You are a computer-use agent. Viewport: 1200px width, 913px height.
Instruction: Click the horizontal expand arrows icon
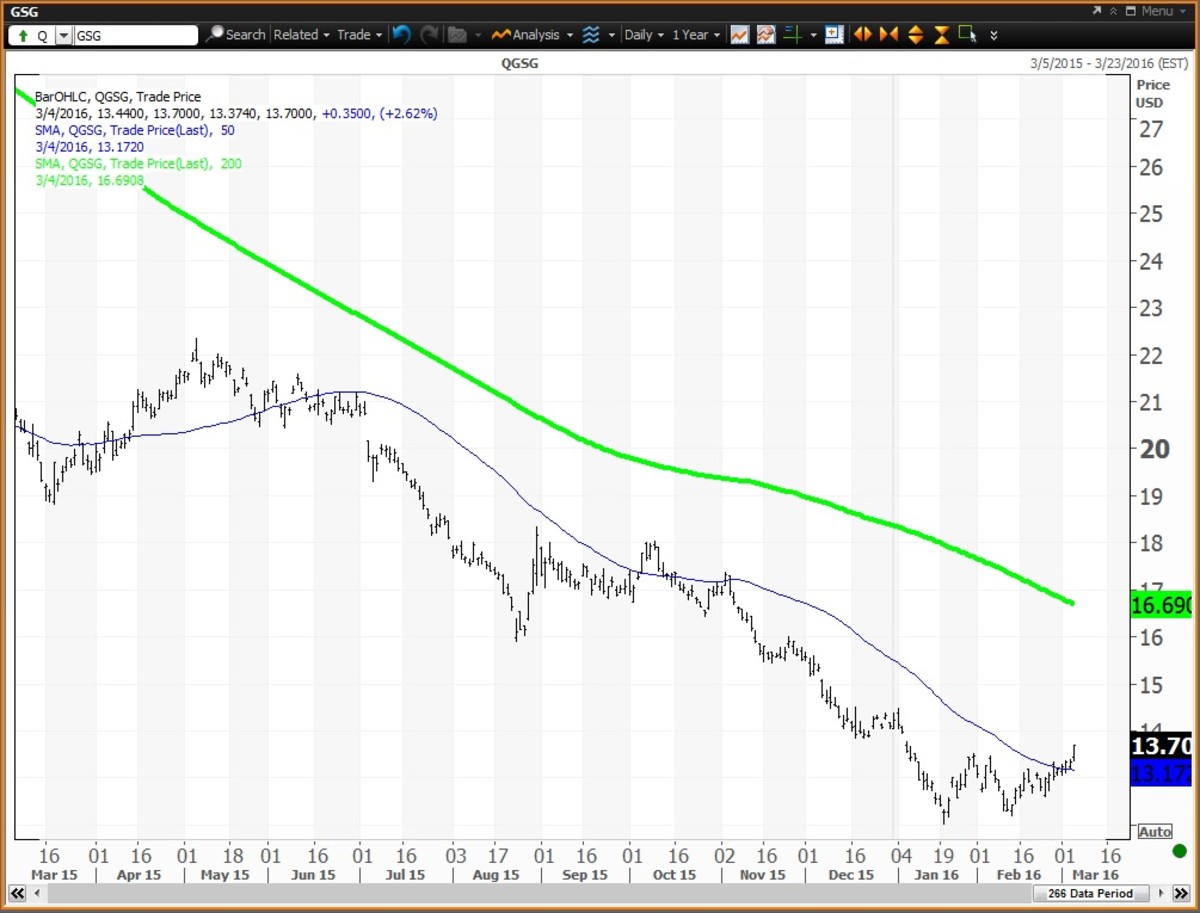pyautogui.click(x=861, y=35)
